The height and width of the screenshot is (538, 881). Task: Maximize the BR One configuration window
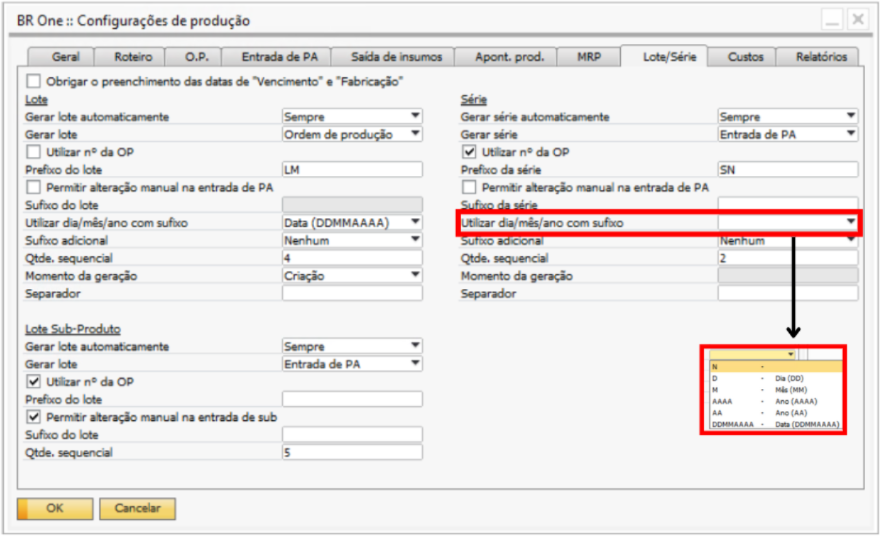tap(832, 20)
